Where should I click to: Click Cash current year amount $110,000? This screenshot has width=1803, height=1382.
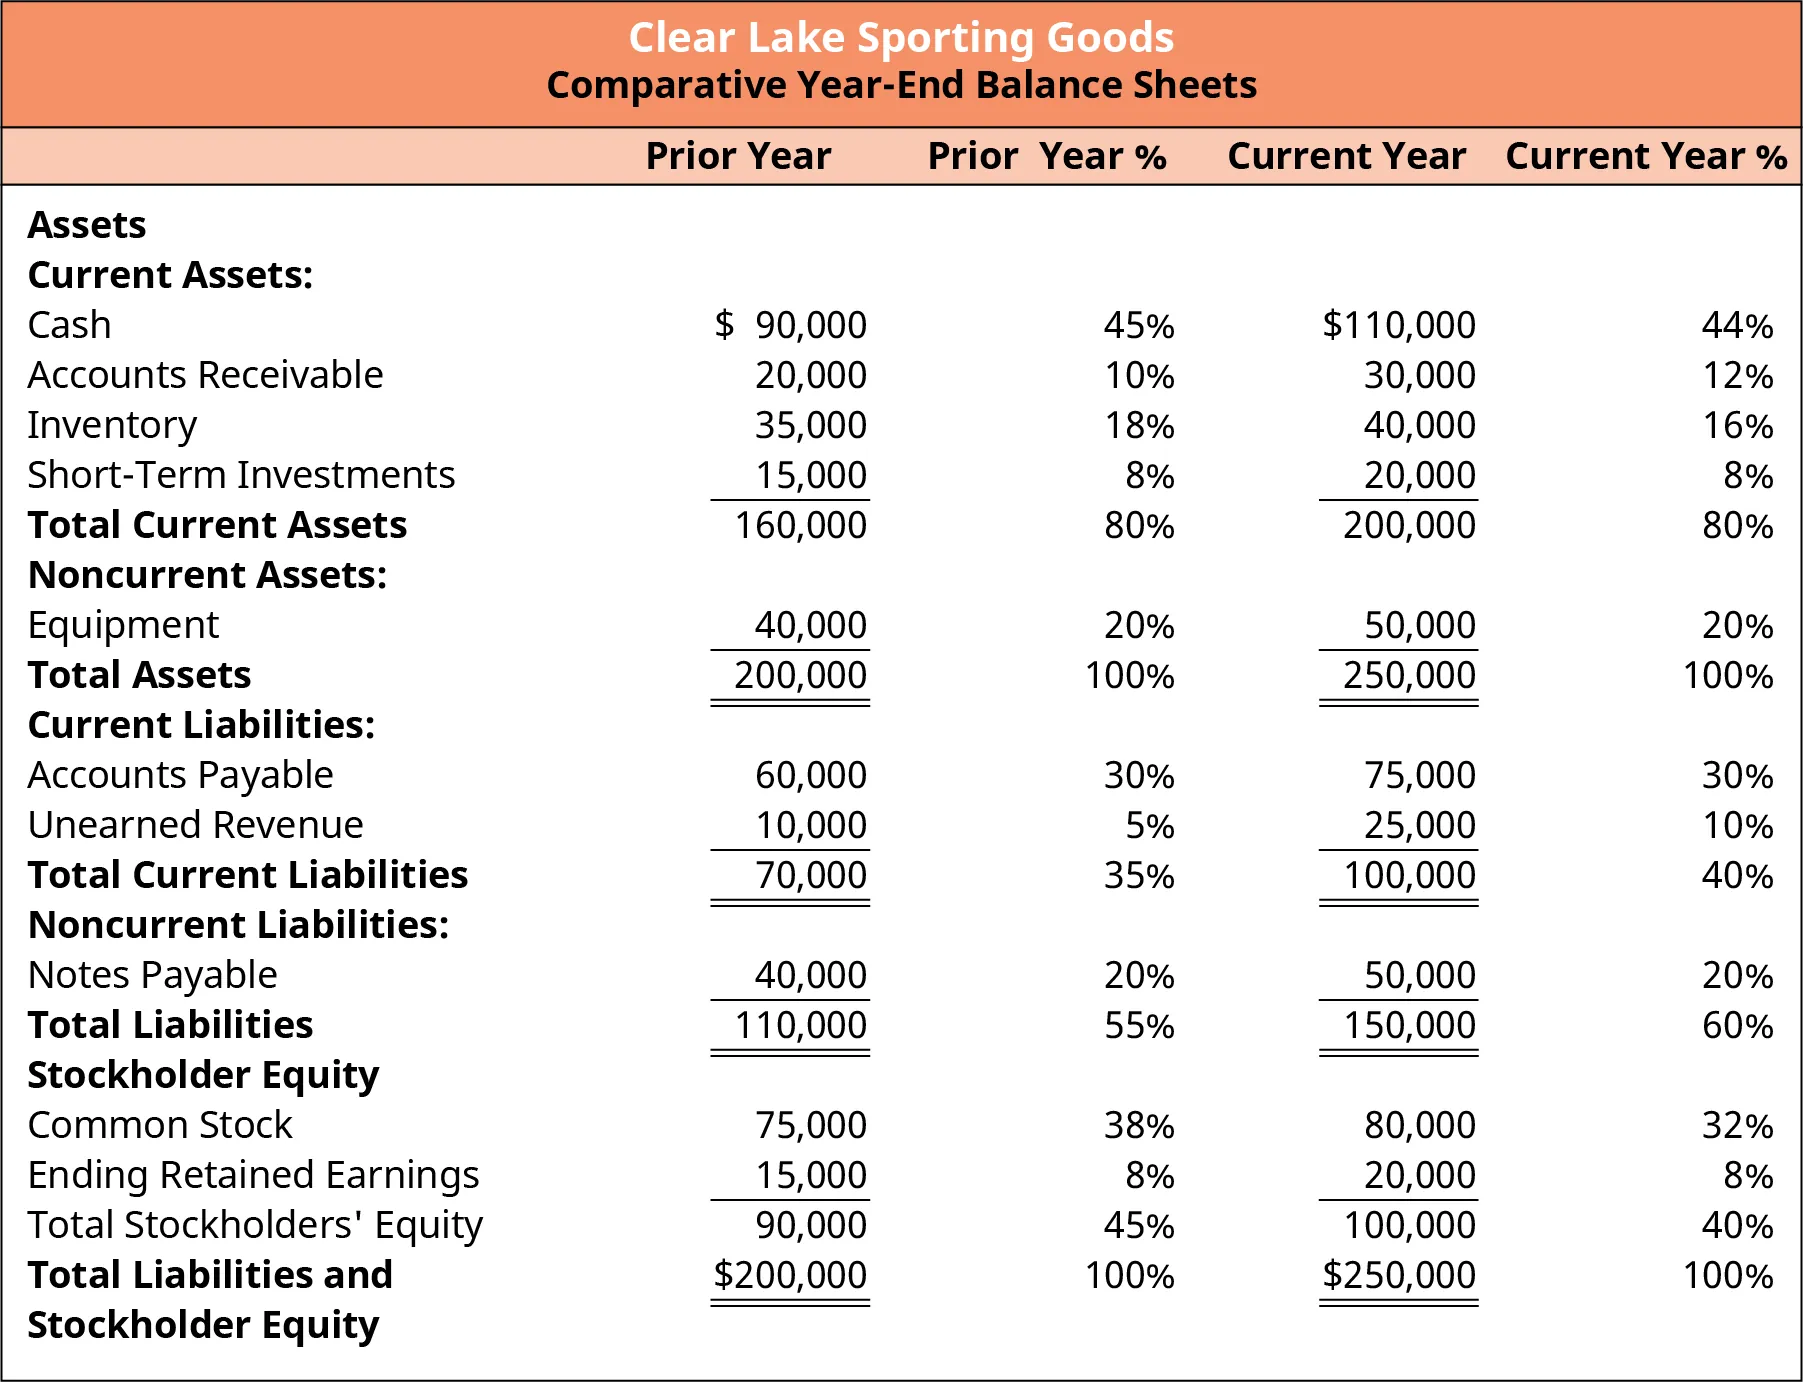(1398, 326)
